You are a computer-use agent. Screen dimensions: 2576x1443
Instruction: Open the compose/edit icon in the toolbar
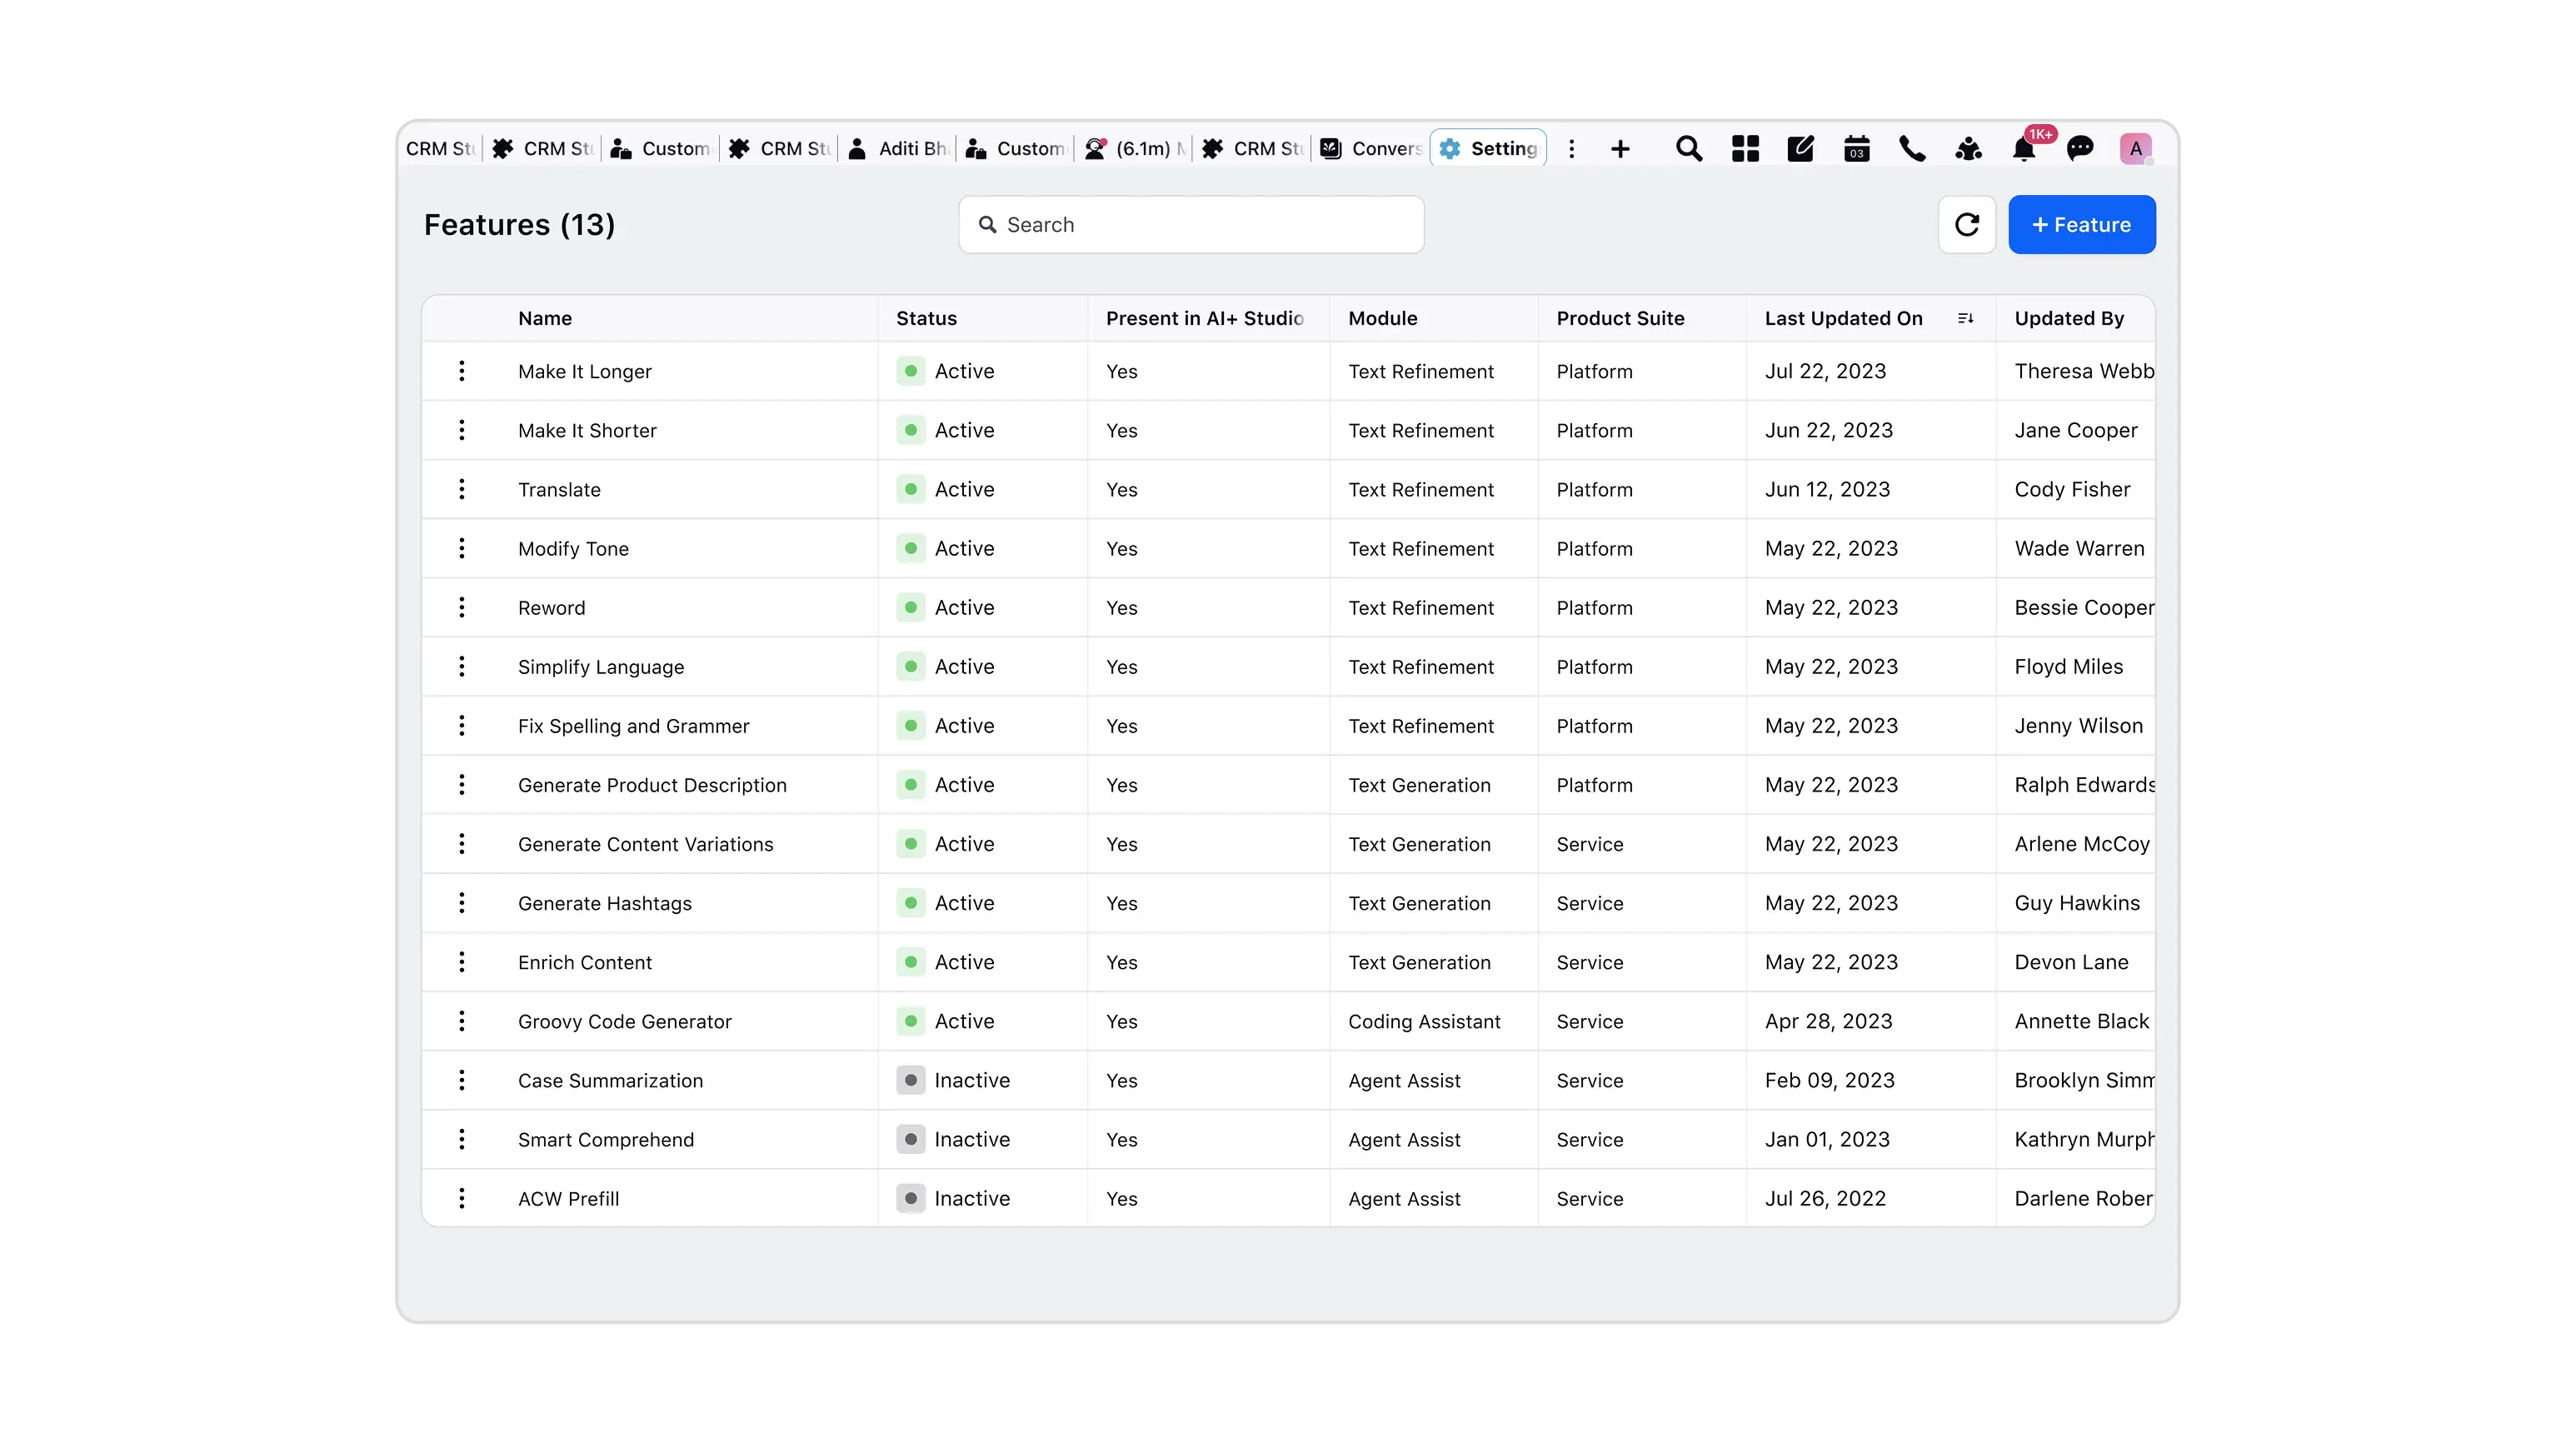1800,148
